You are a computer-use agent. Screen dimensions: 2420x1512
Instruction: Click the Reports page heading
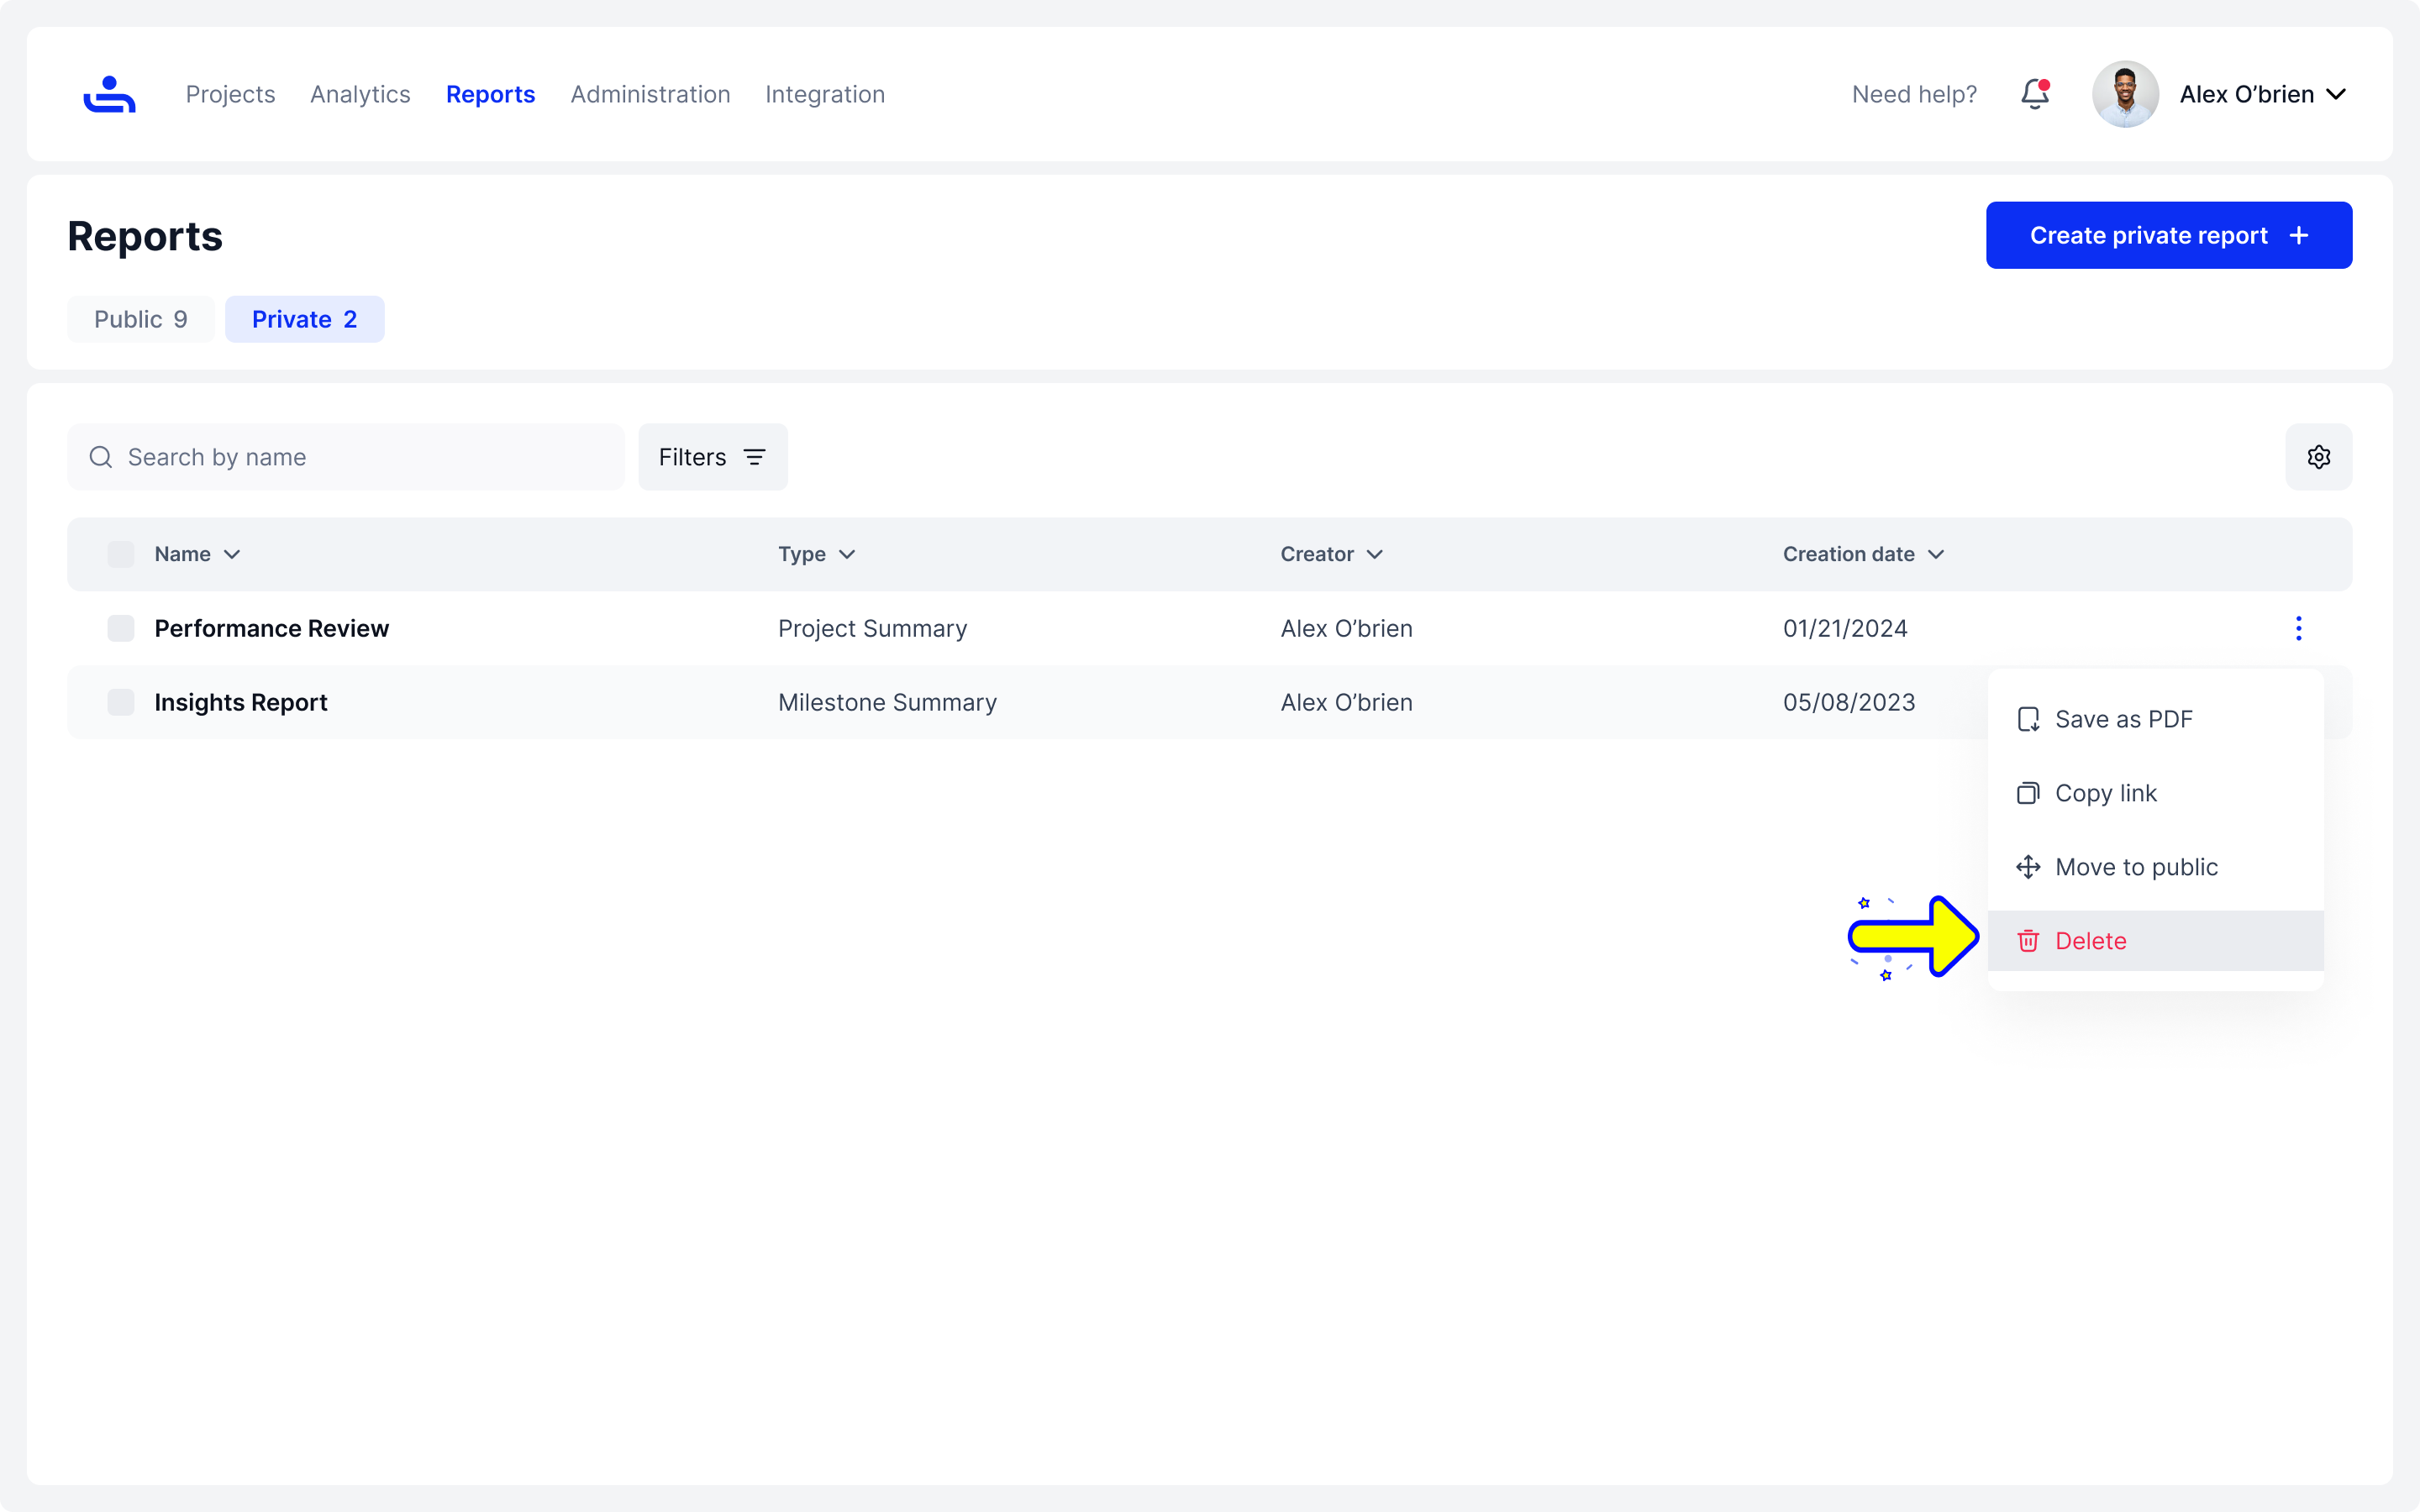[145, 236]
